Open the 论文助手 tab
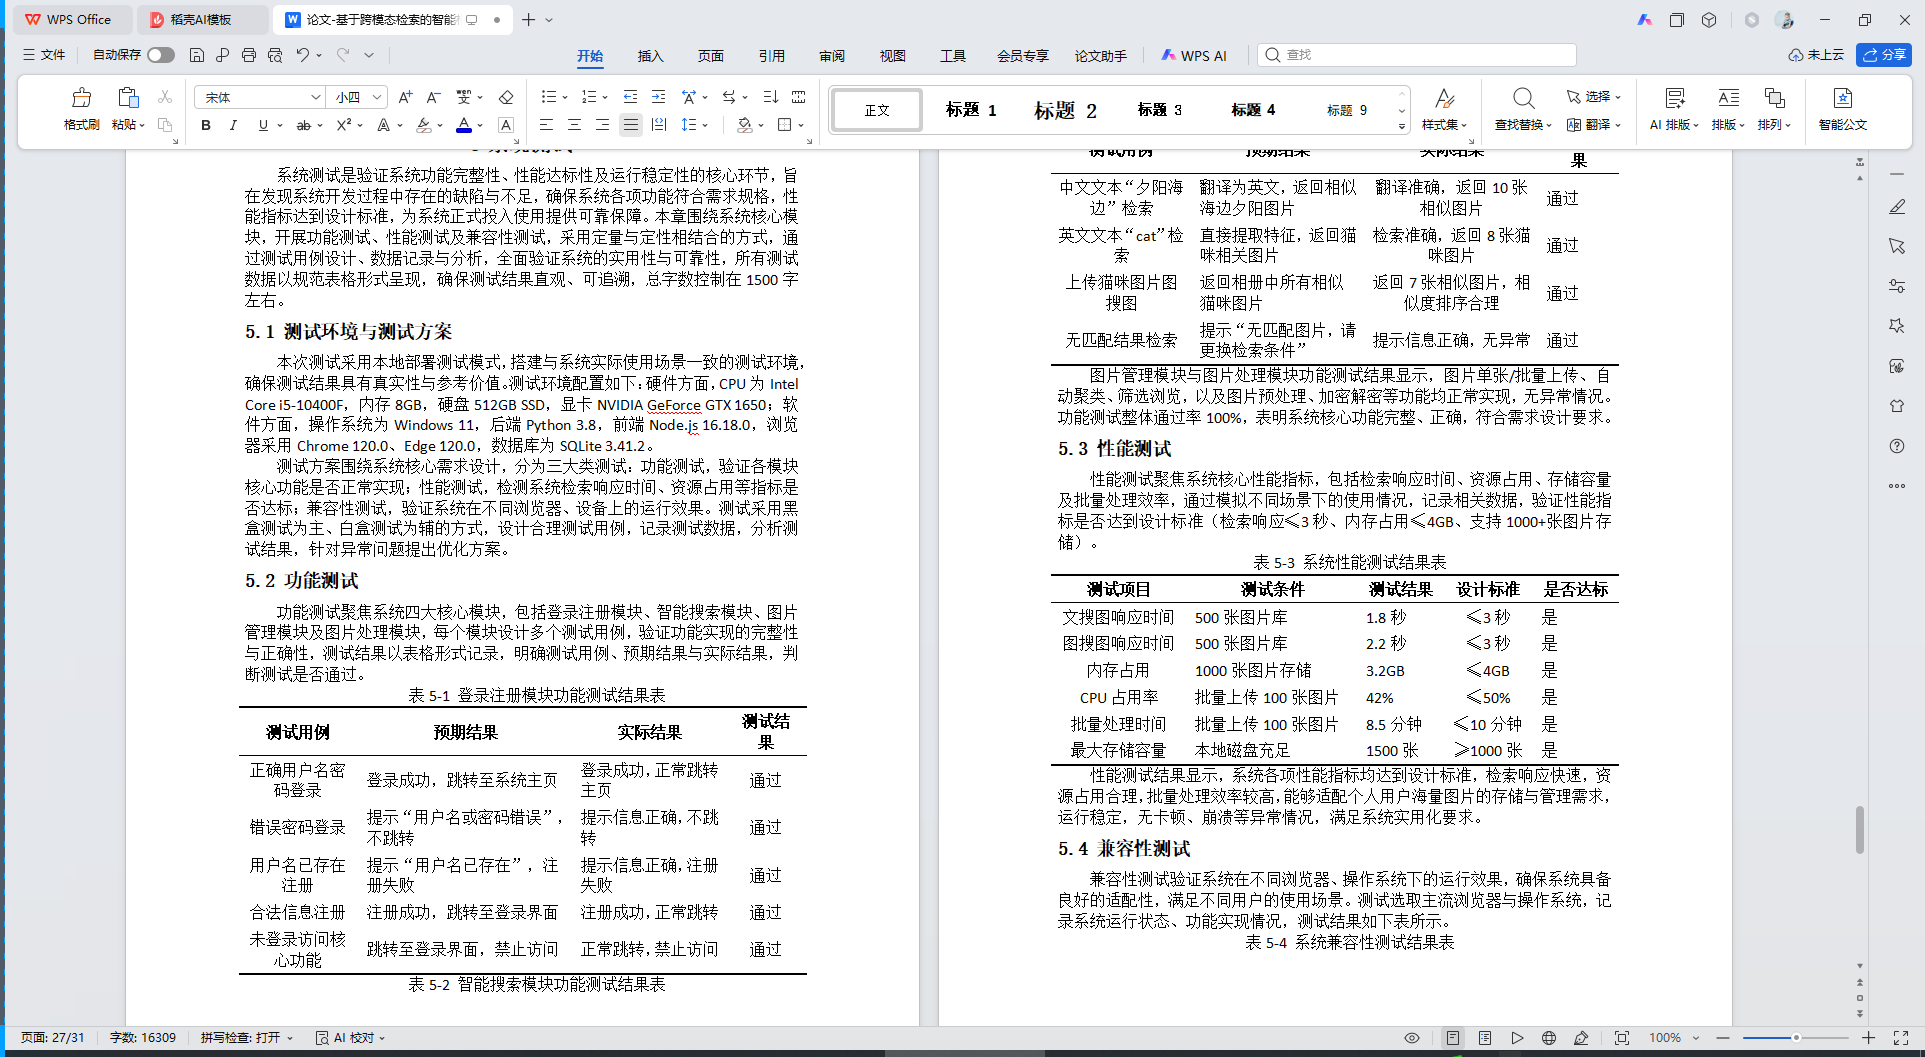 1100,56
